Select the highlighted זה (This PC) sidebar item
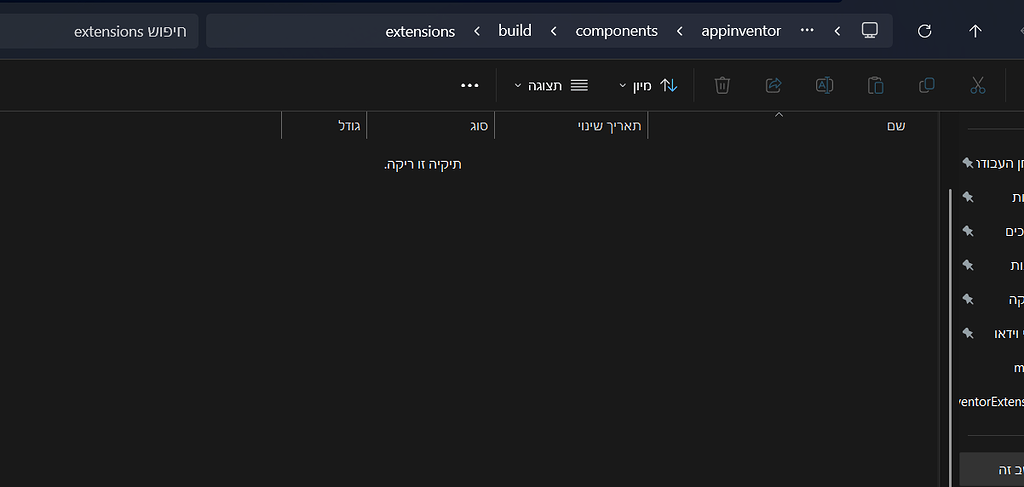1024x487 pixels. click(993, 469)
